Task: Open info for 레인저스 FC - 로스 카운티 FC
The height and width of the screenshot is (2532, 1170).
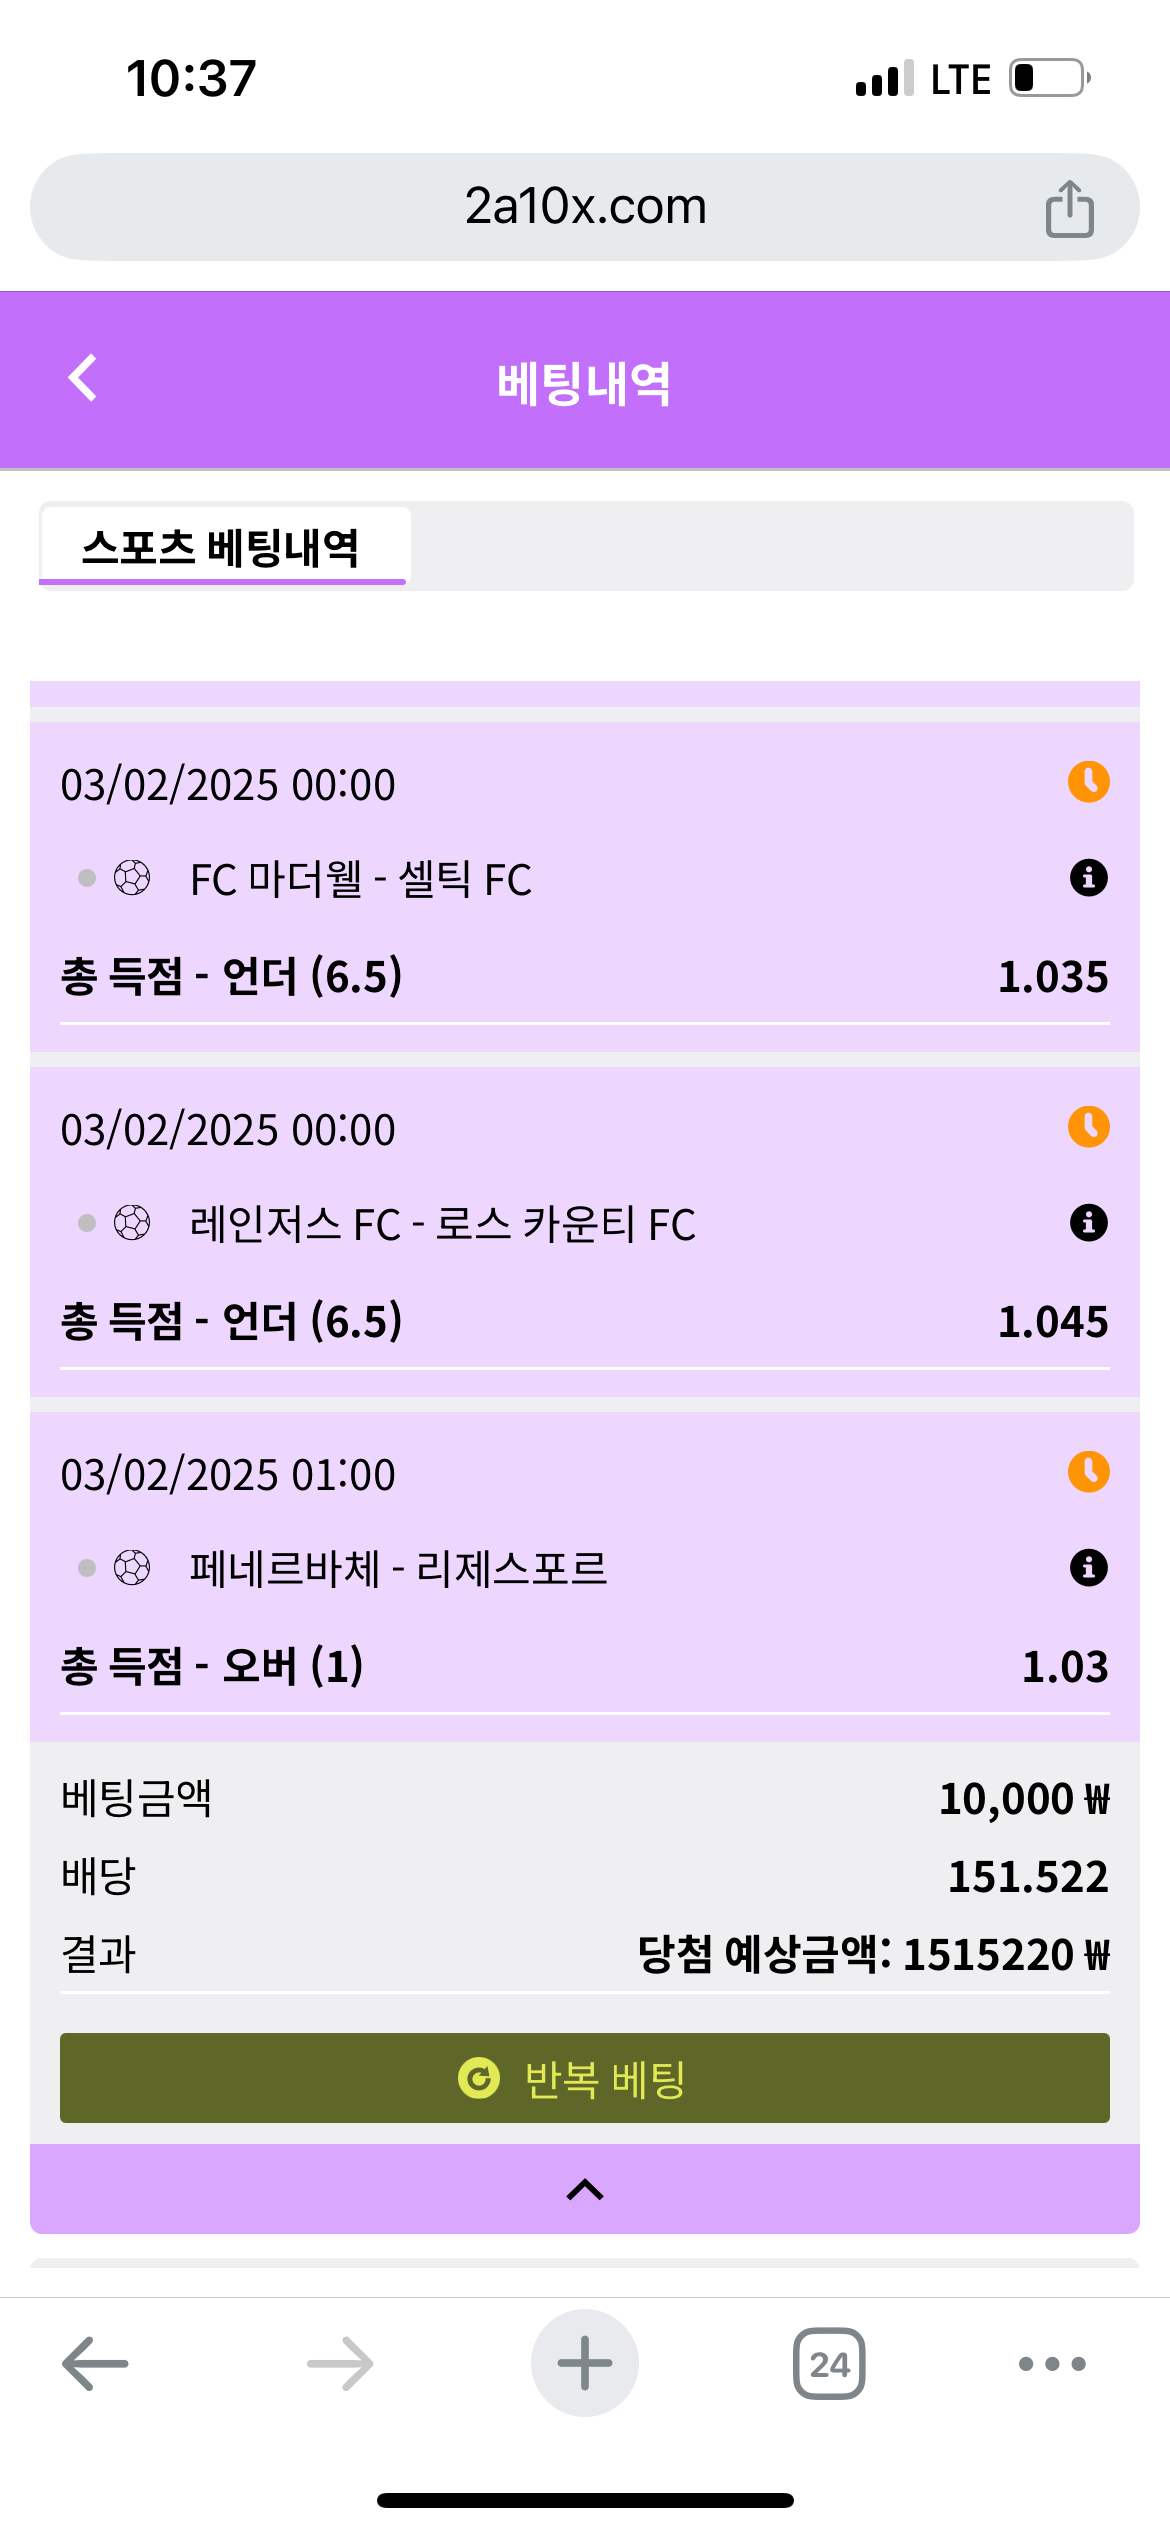Action: point(1088,1222)
